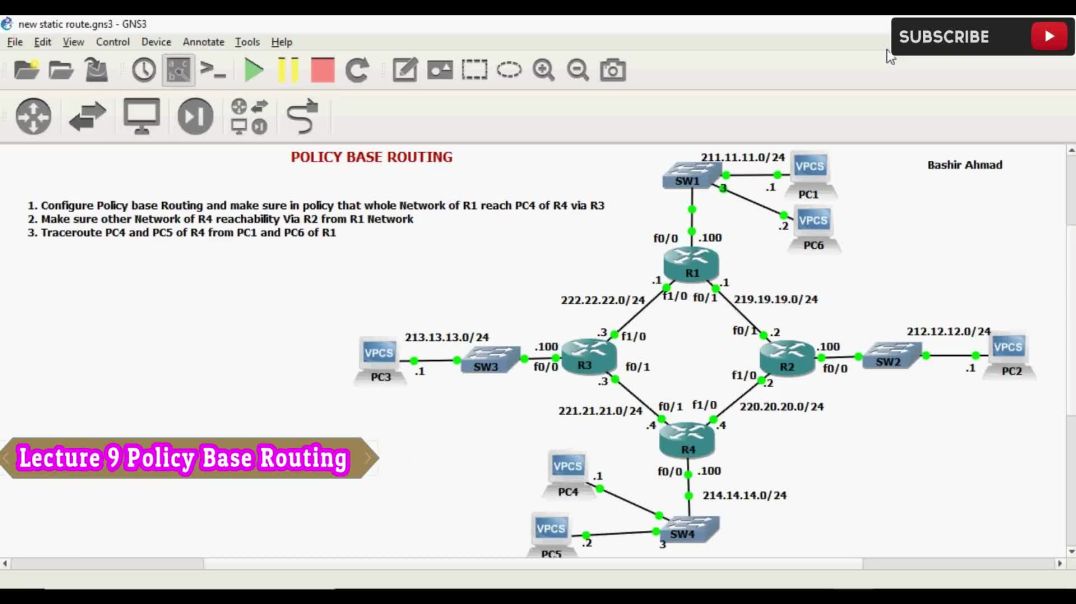Click the horizontal scrollbar right arrow
The image size is (1076, 604).
(x=1060, y=564)
